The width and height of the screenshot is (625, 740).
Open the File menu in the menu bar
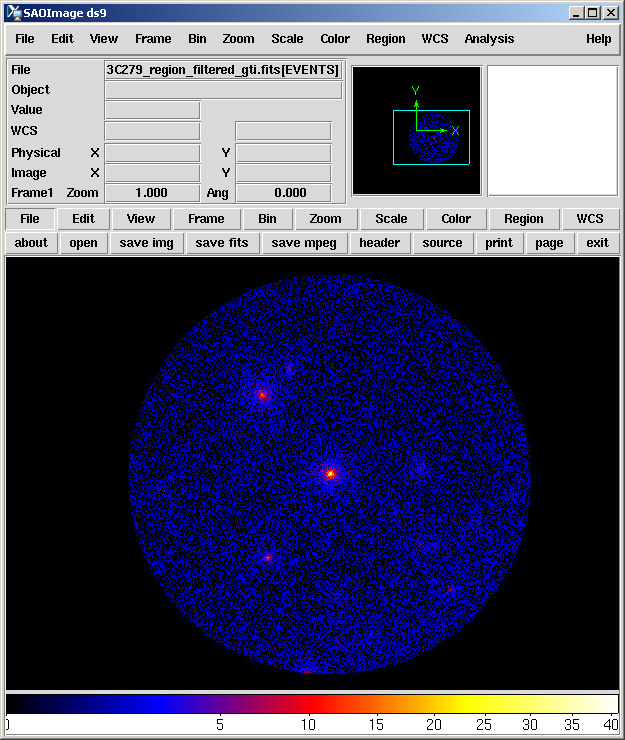coord(25,39)
